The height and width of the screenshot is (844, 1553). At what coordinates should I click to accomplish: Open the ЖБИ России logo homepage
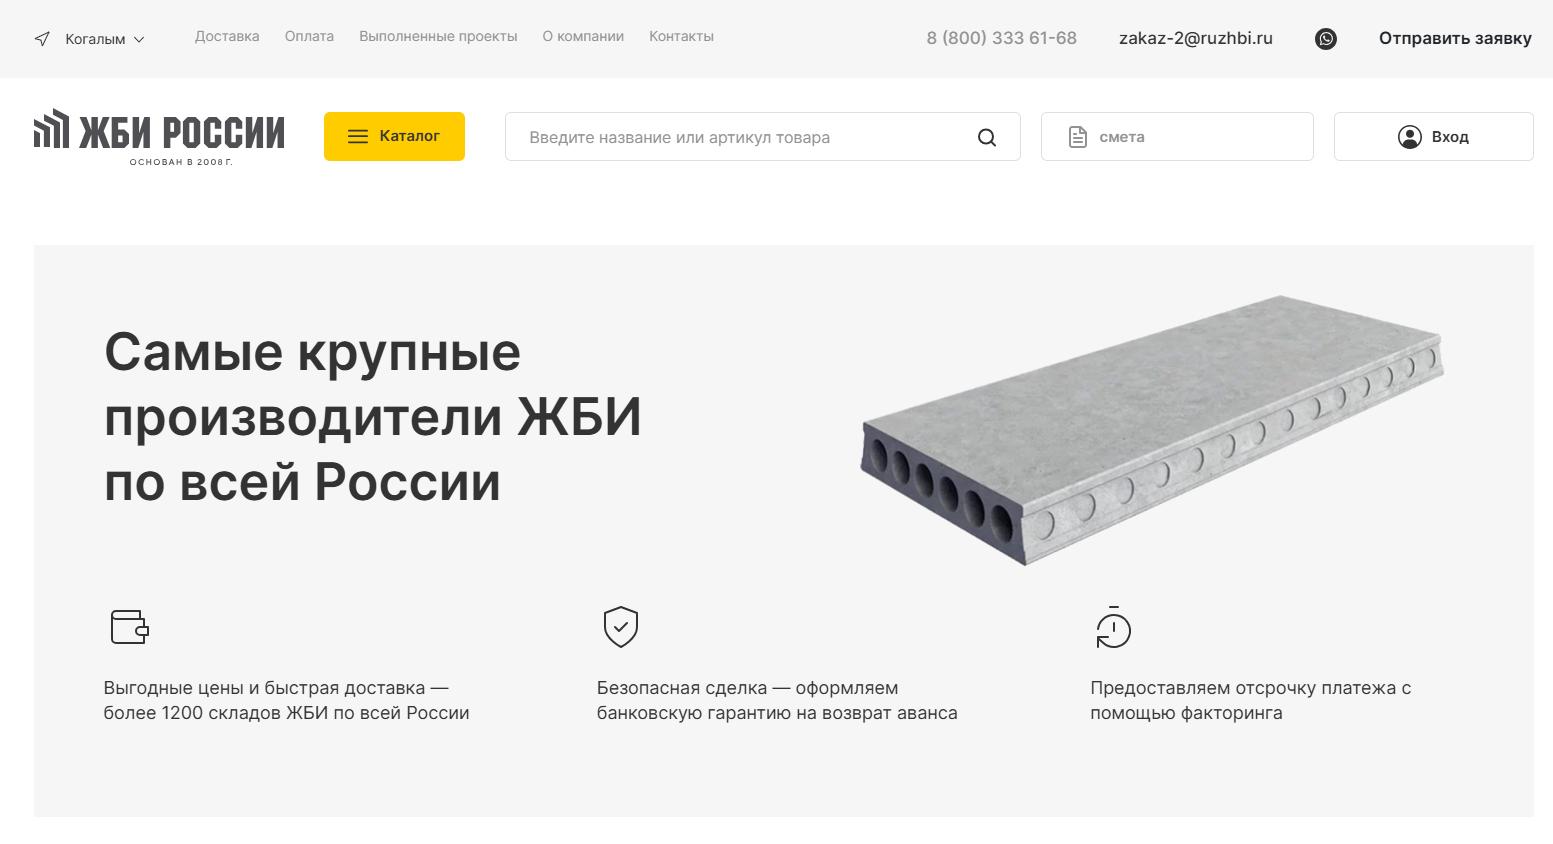click(159, 137)
